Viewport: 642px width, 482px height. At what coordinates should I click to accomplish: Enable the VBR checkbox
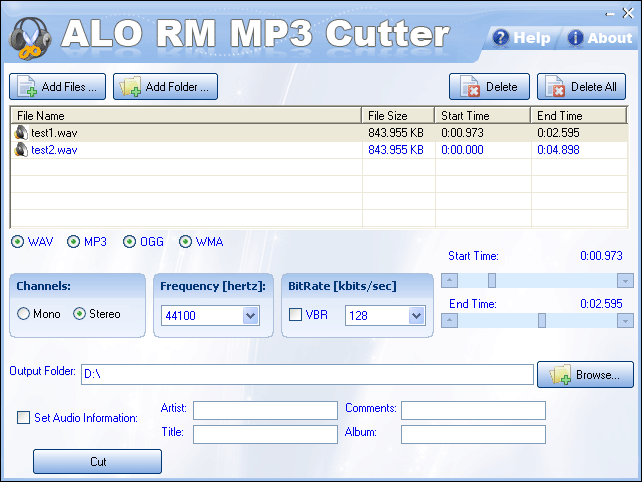(295, 315)
